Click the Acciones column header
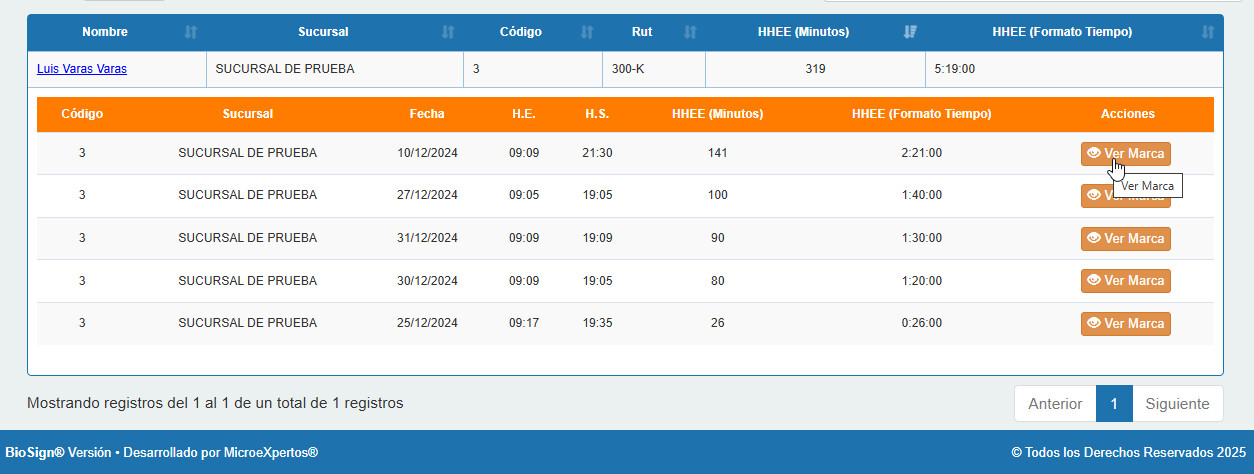 1127,114
